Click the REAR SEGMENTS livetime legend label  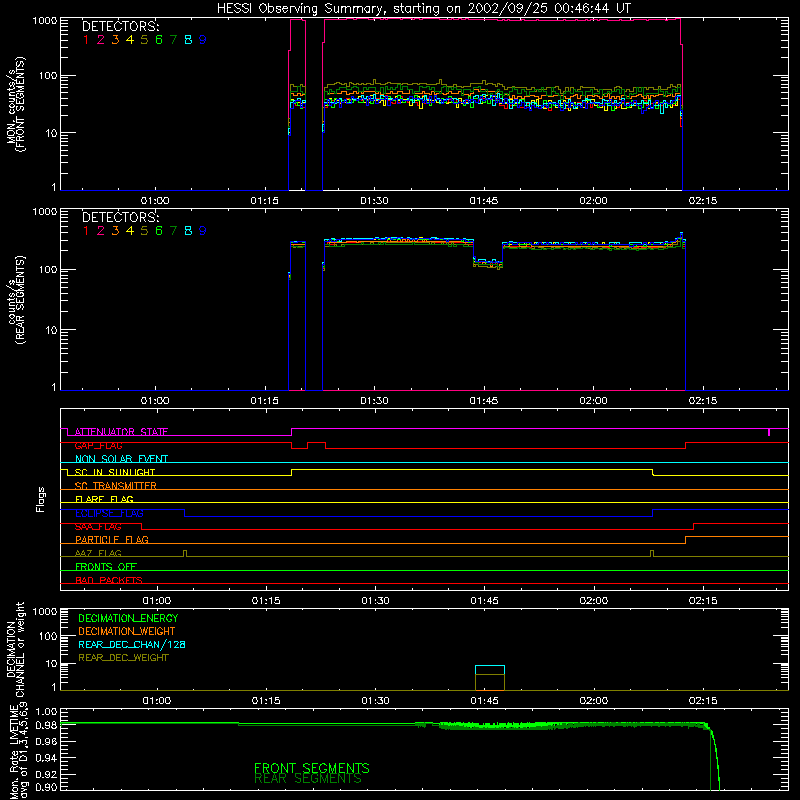(x=308, y=779)
